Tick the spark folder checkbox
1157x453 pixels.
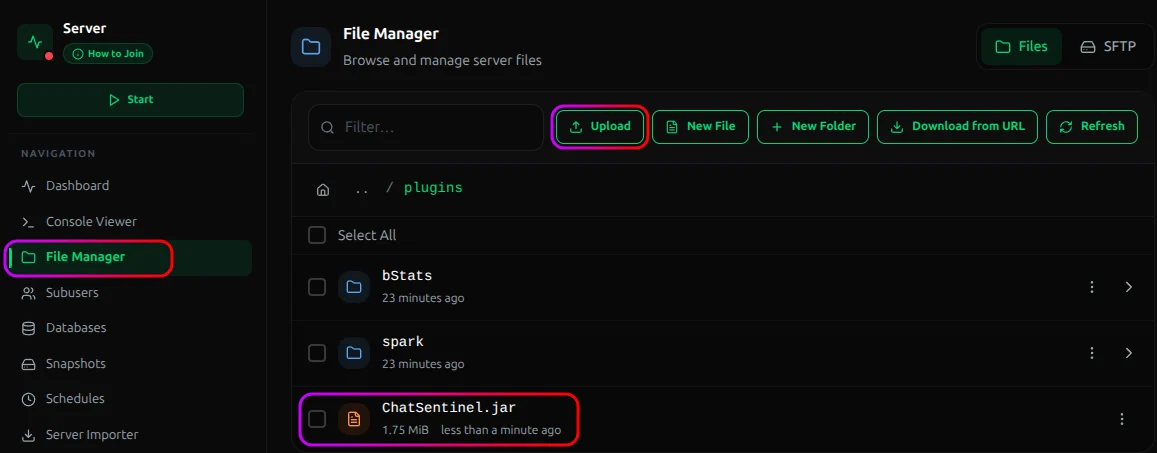coord(317,353)
